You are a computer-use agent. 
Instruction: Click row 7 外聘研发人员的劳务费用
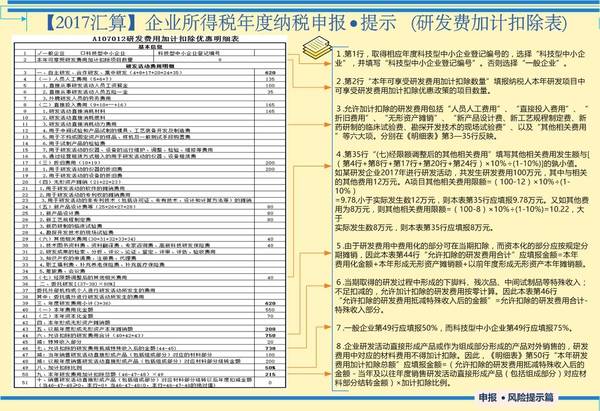click(x=150, y=98)
